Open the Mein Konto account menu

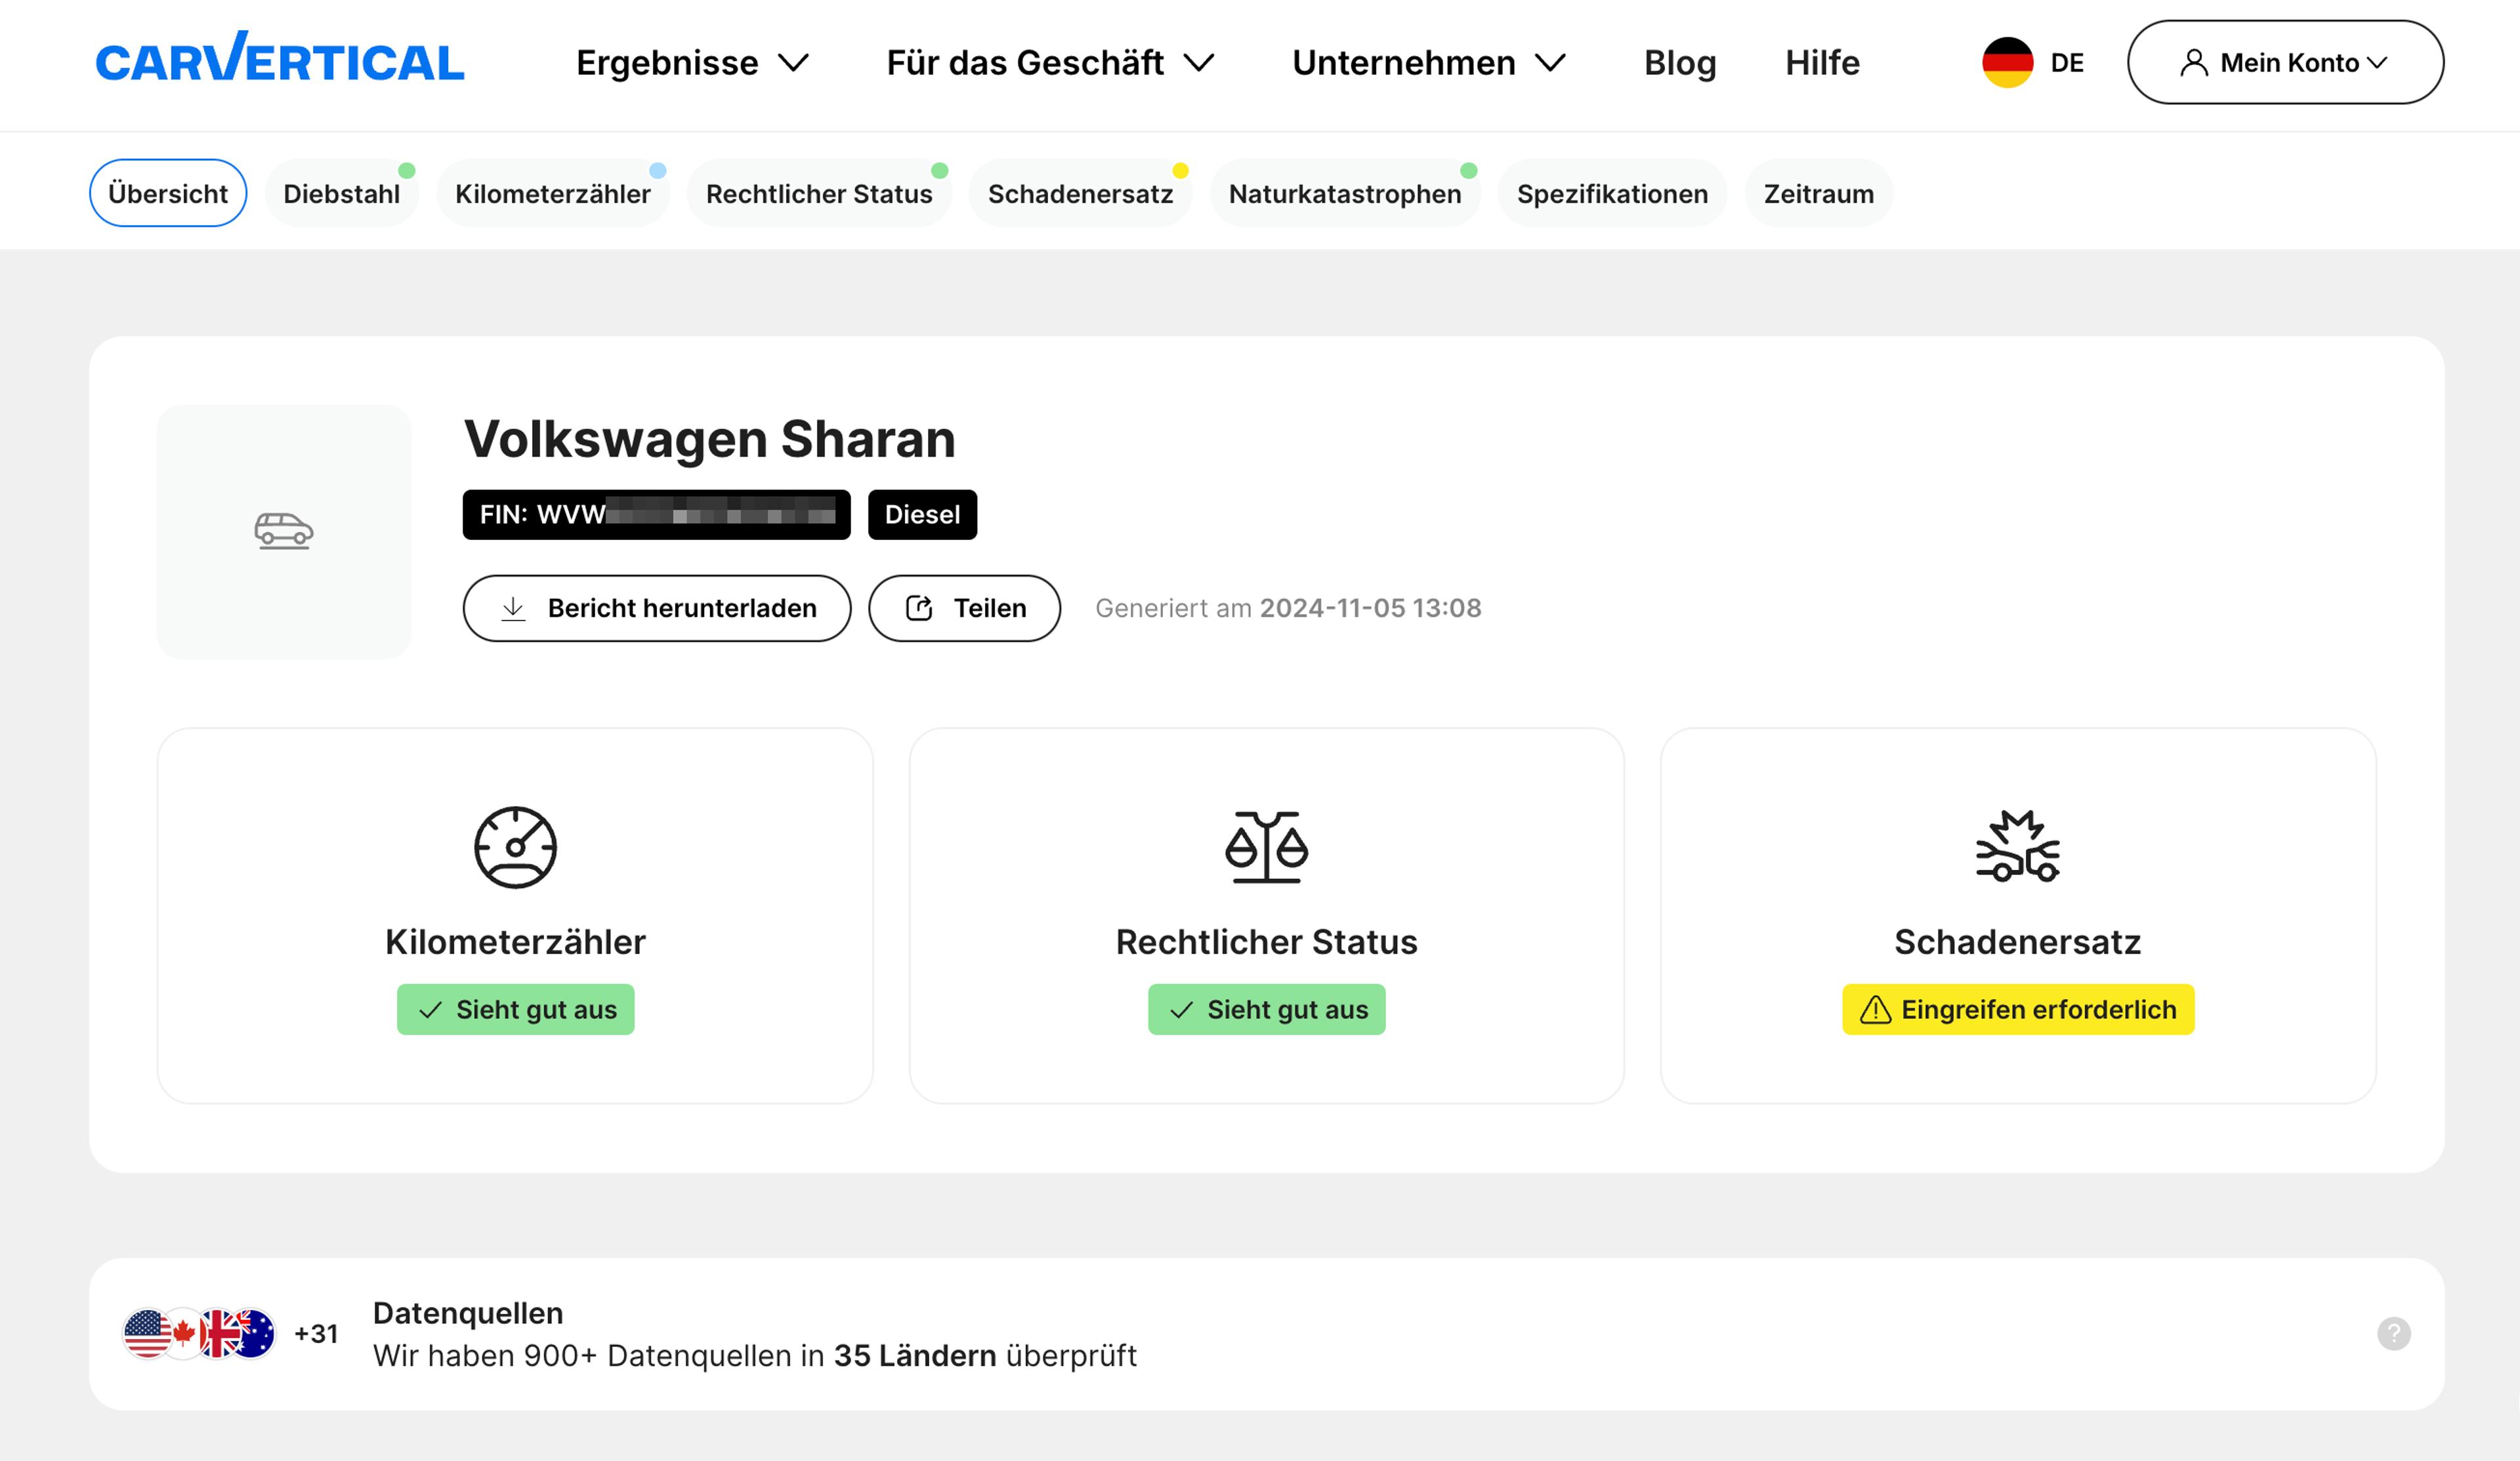point(2285,62)
